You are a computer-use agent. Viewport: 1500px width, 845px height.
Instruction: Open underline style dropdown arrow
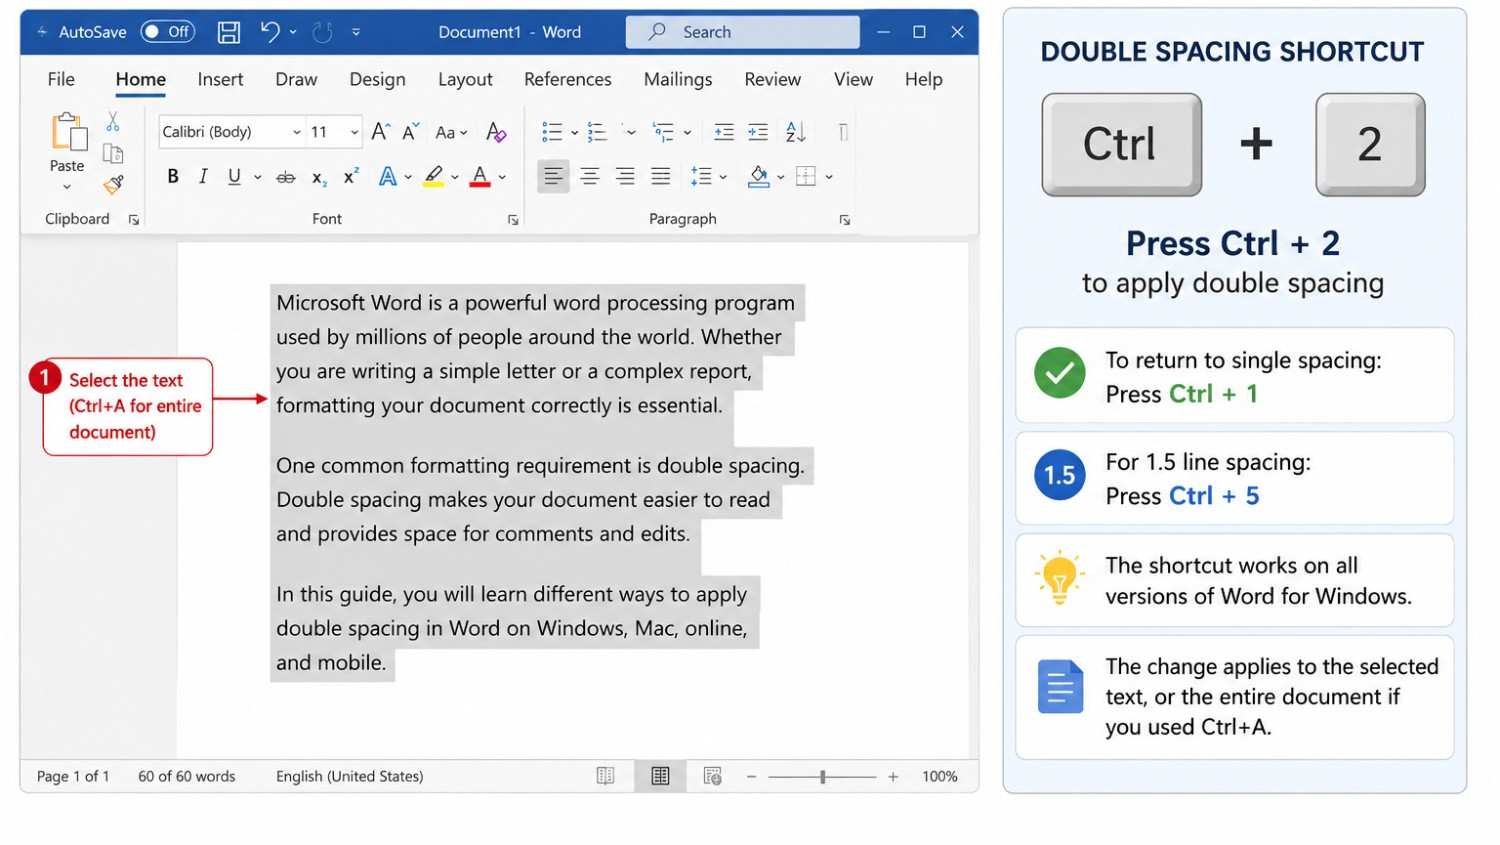(x=257, y=178)
